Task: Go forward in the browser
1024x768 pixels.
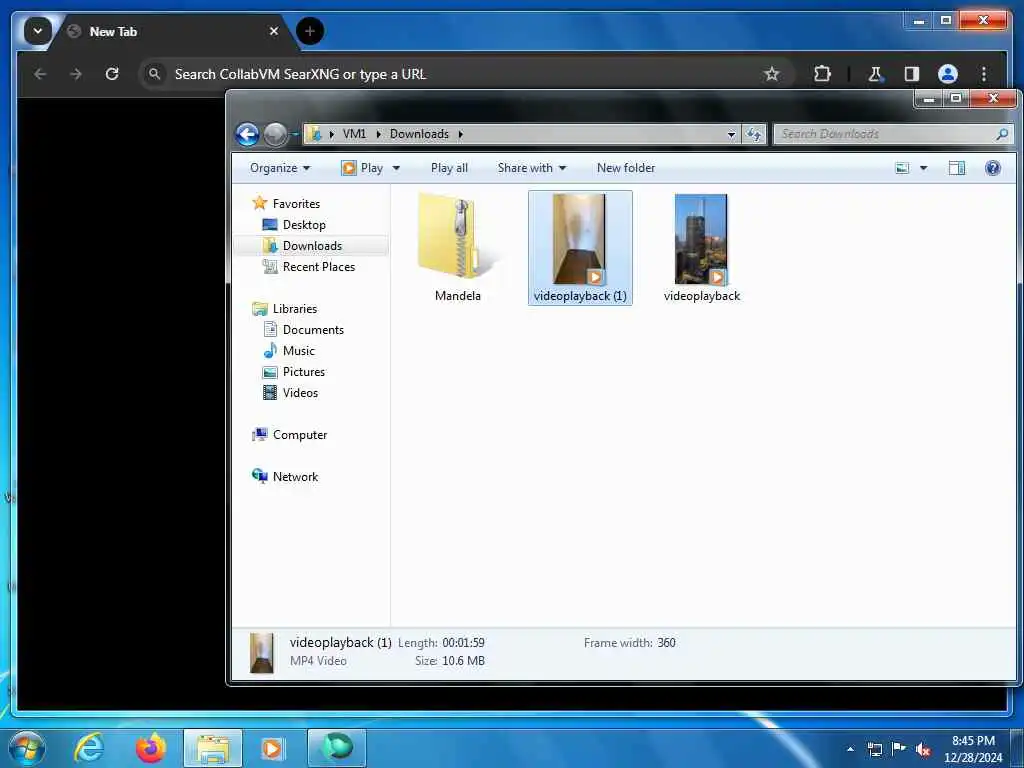Action: [x=76, y=74]
